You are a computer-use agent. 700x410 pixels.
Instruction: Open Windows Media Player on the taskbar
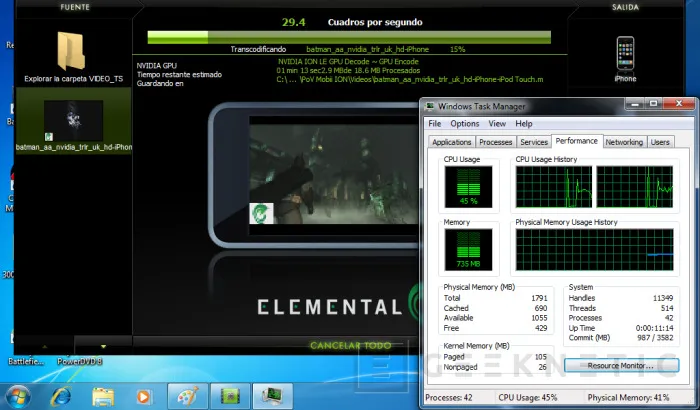point(144,397)
